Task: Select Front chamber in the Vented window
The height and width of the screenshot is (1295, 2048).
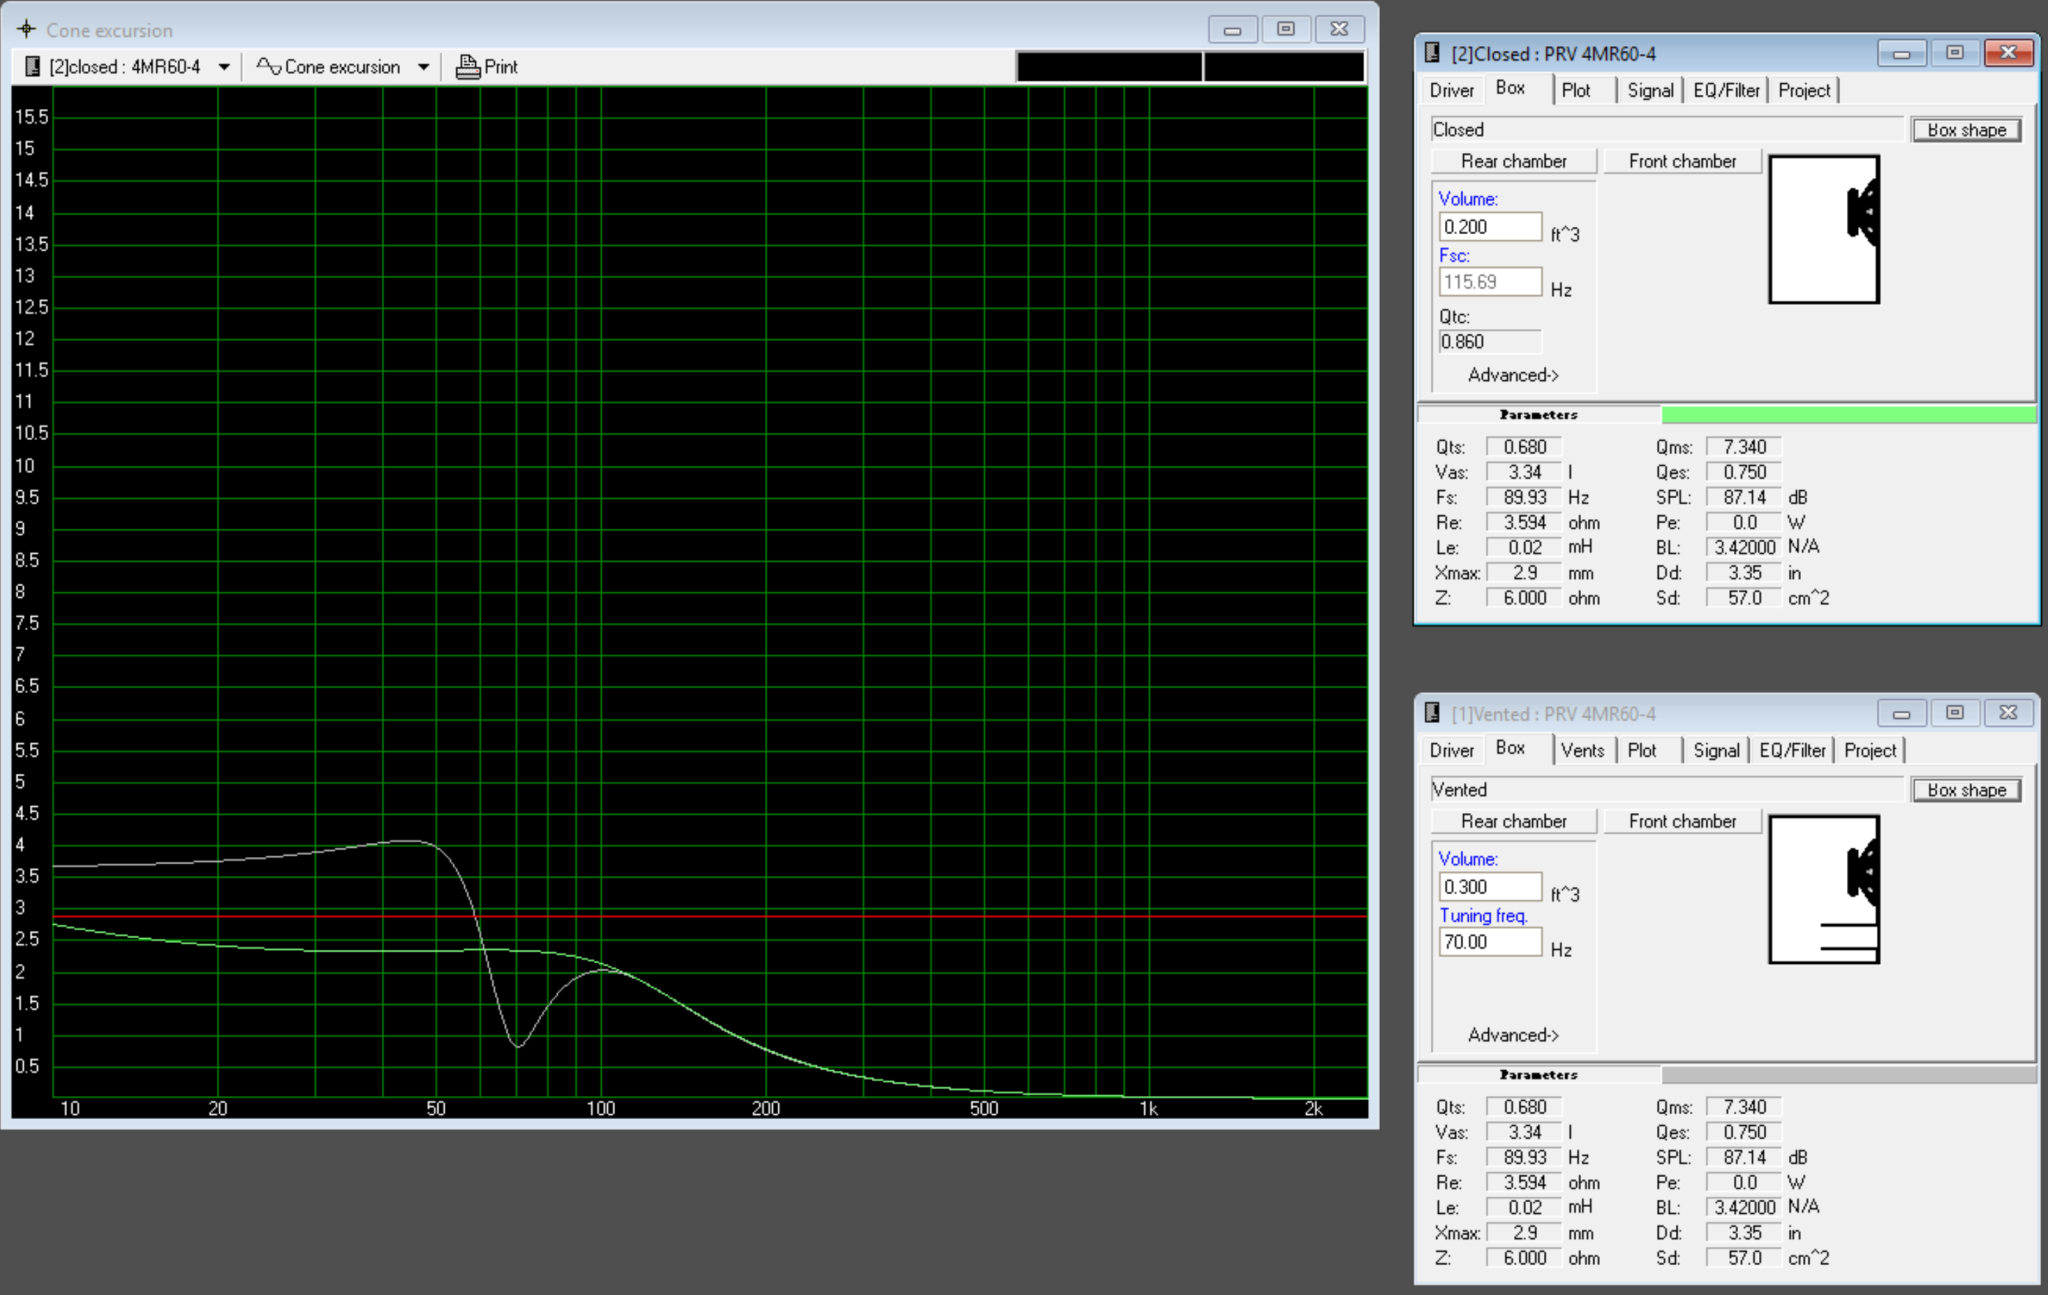Action: pyautogui.click(x=1682, y=821)
